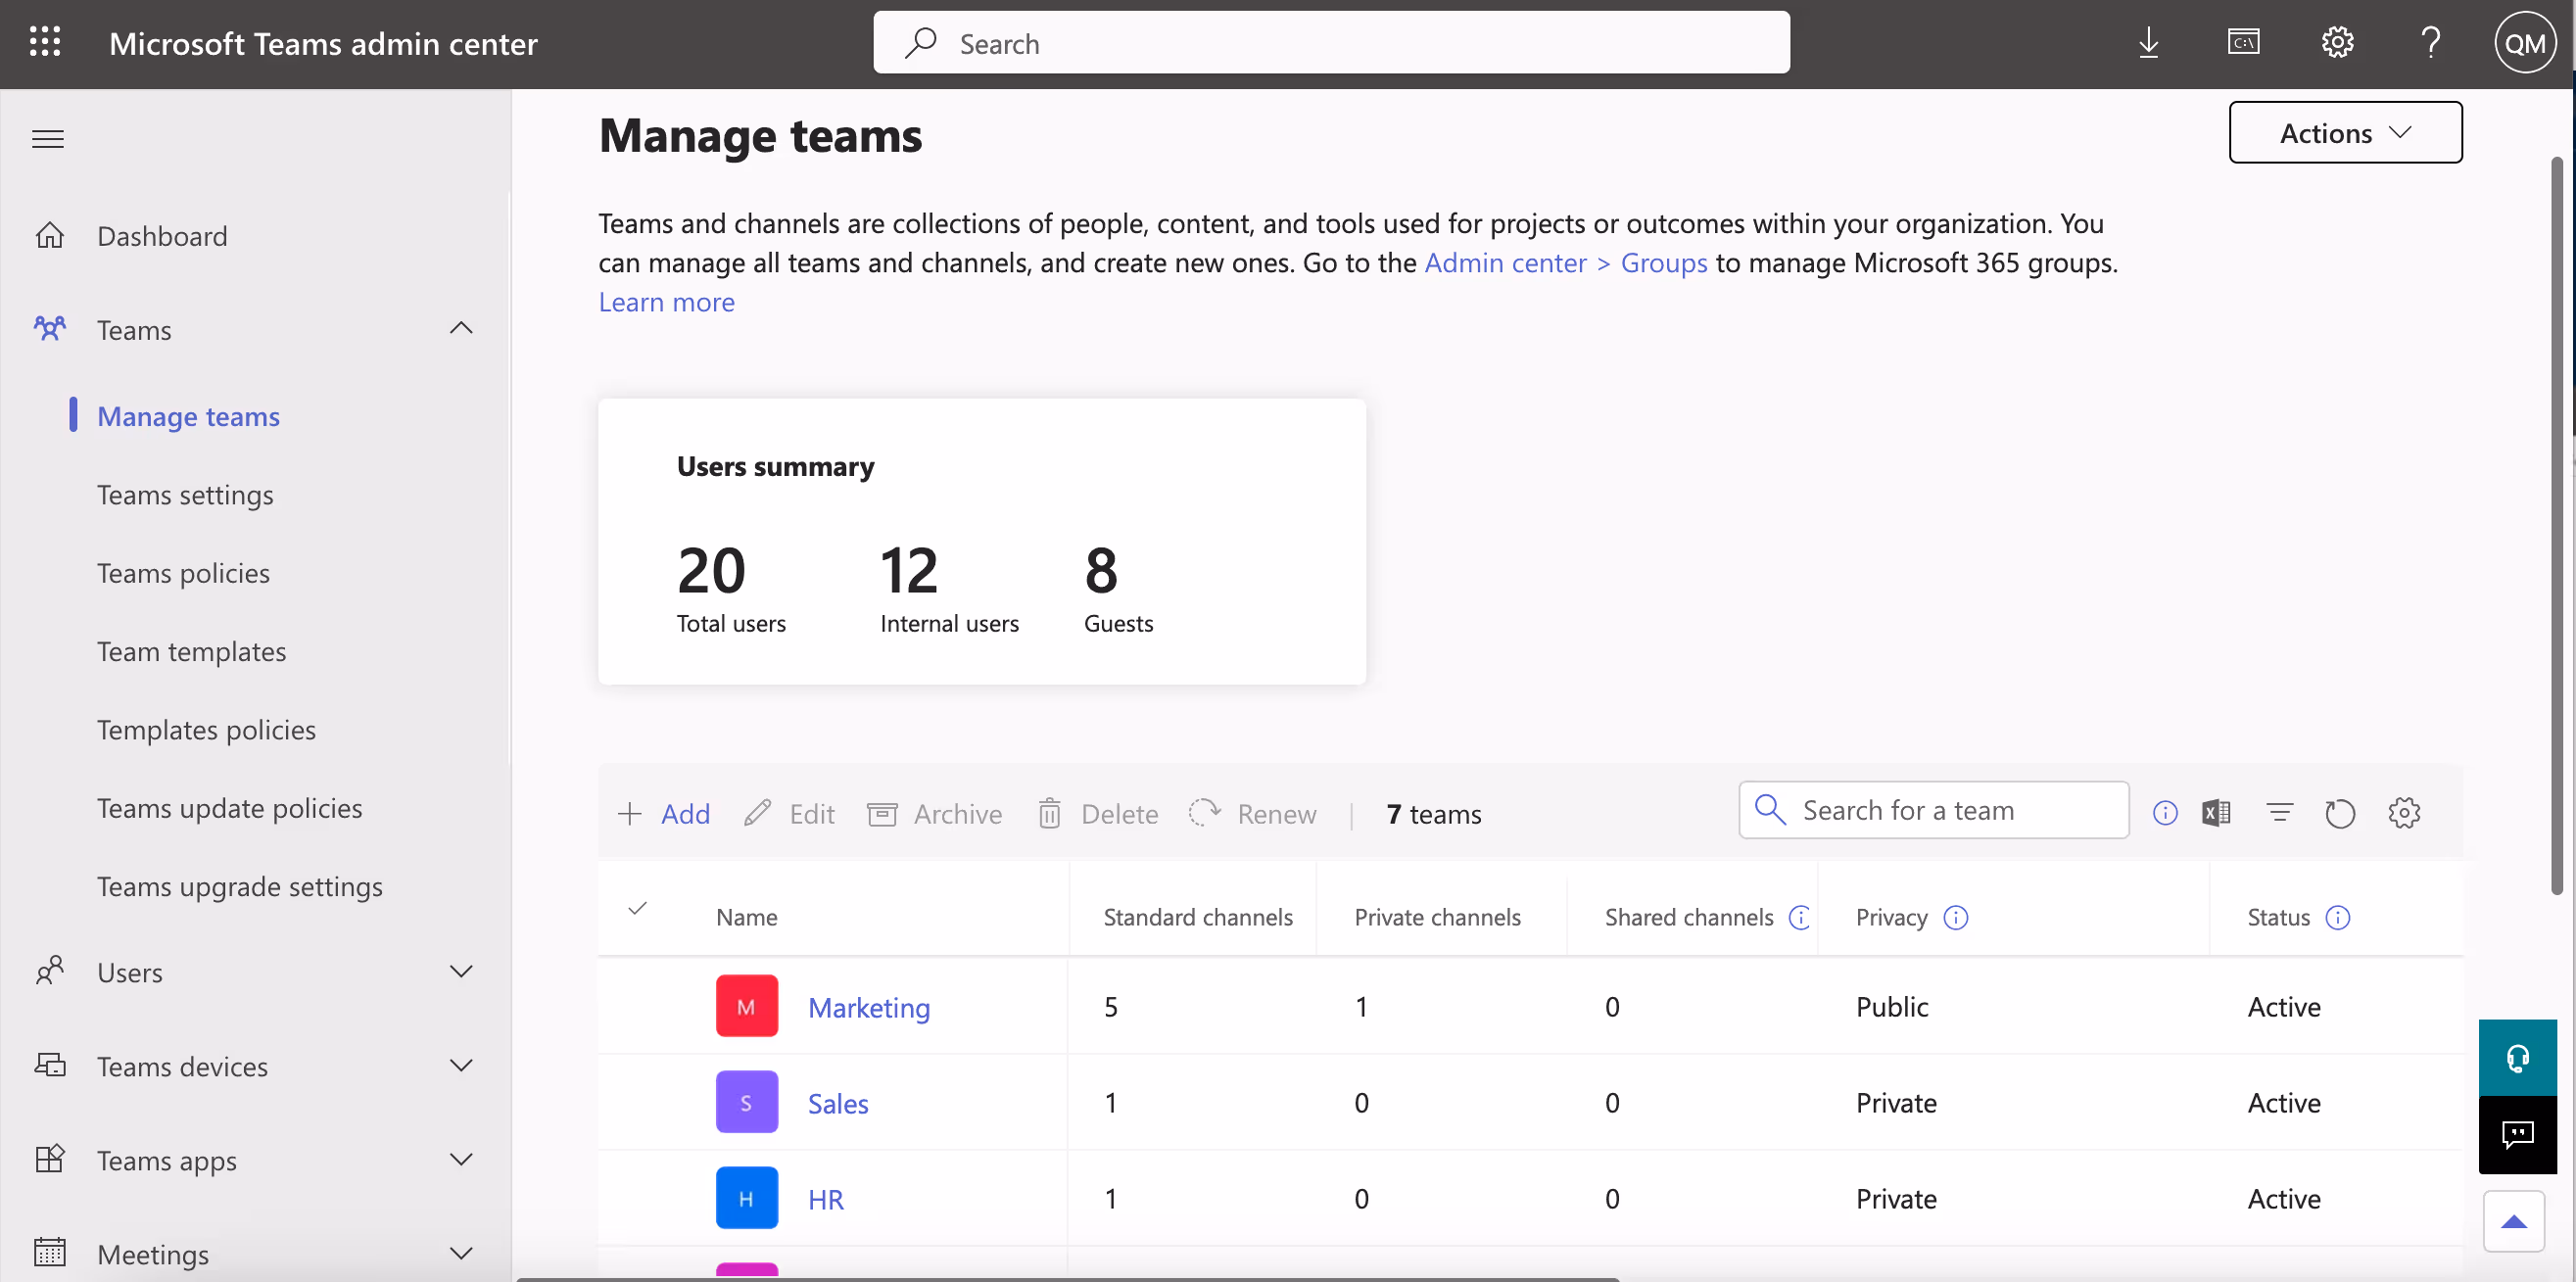Open the filter icon for teams table
The image size is (2576, 1282).
pos(2279,813)
